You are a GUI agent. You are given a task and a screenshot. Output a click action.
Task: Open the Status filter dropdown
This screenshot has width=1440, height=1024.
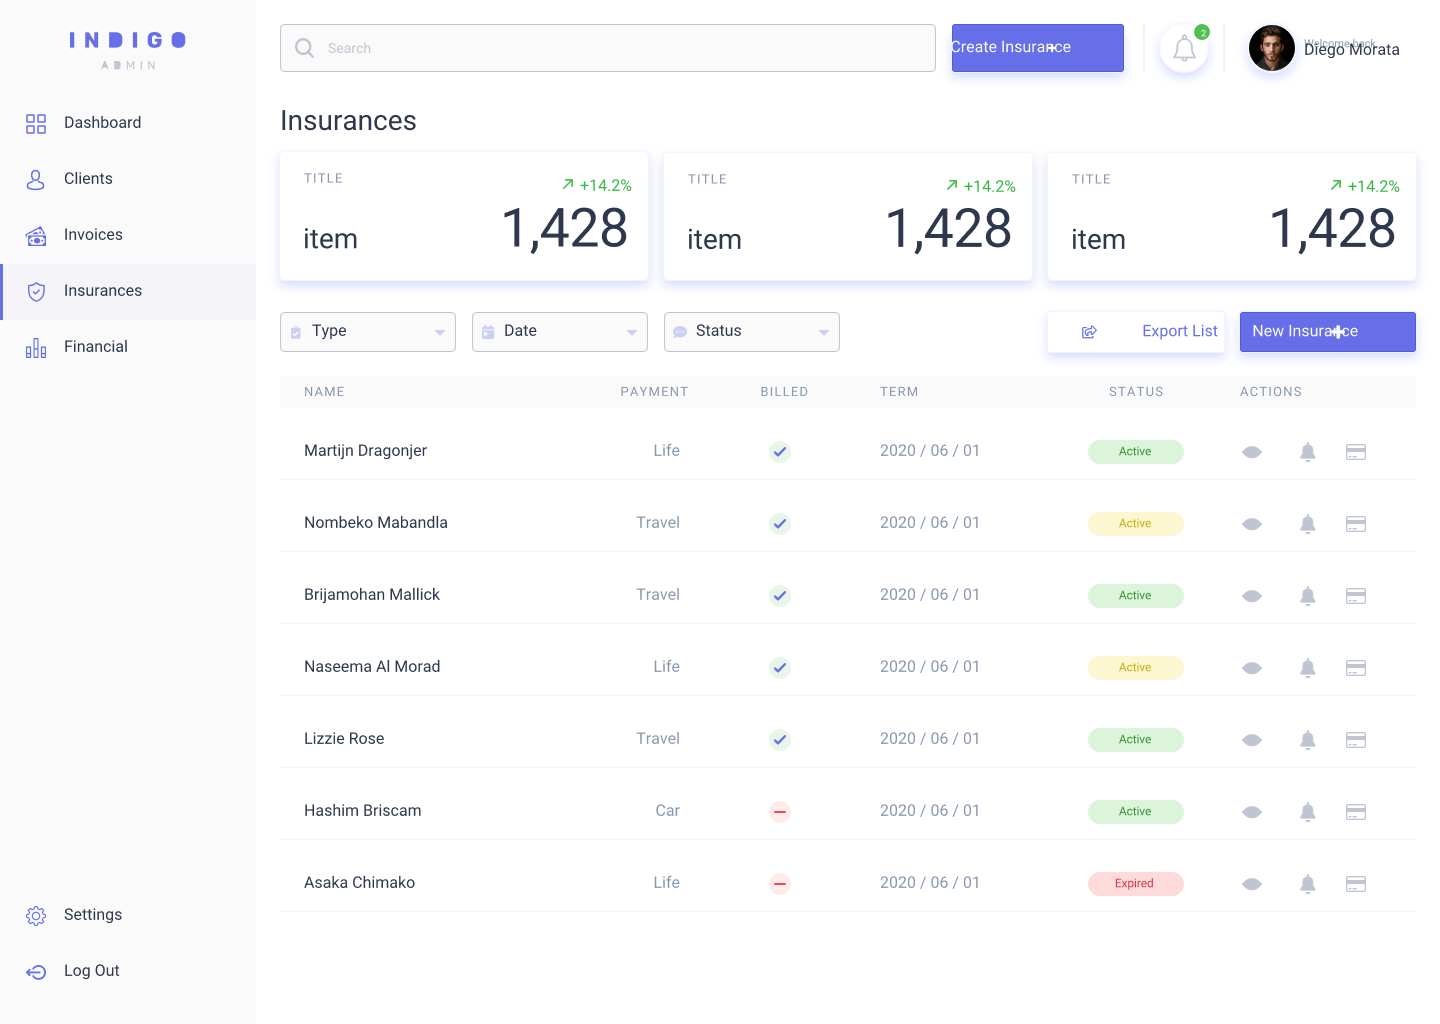click(x=752, y=332)
